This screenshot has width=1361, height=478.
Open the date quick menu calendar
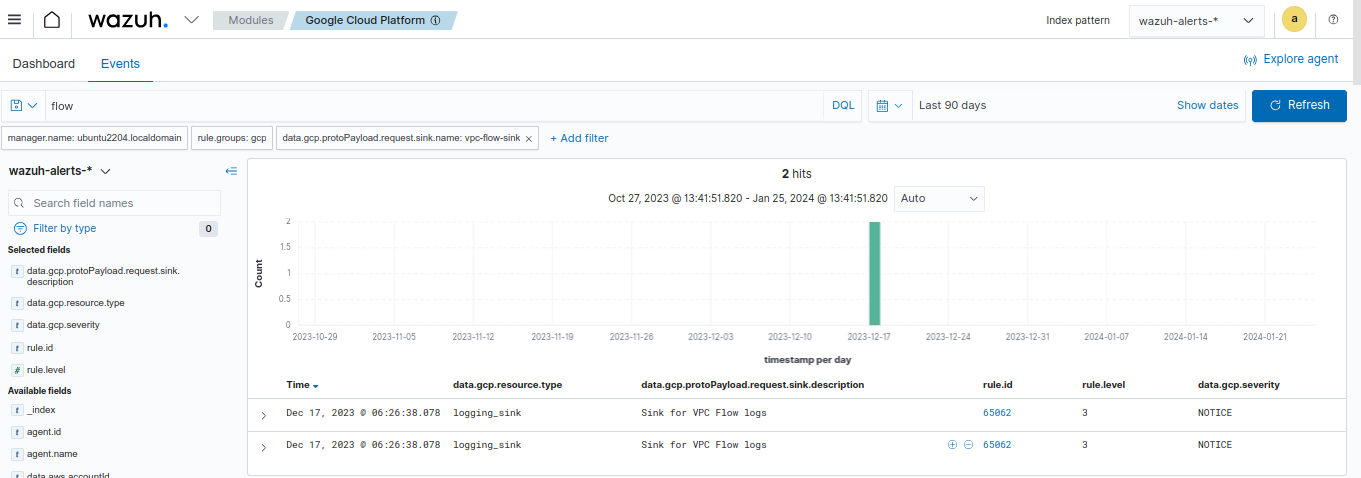point(889,105)
